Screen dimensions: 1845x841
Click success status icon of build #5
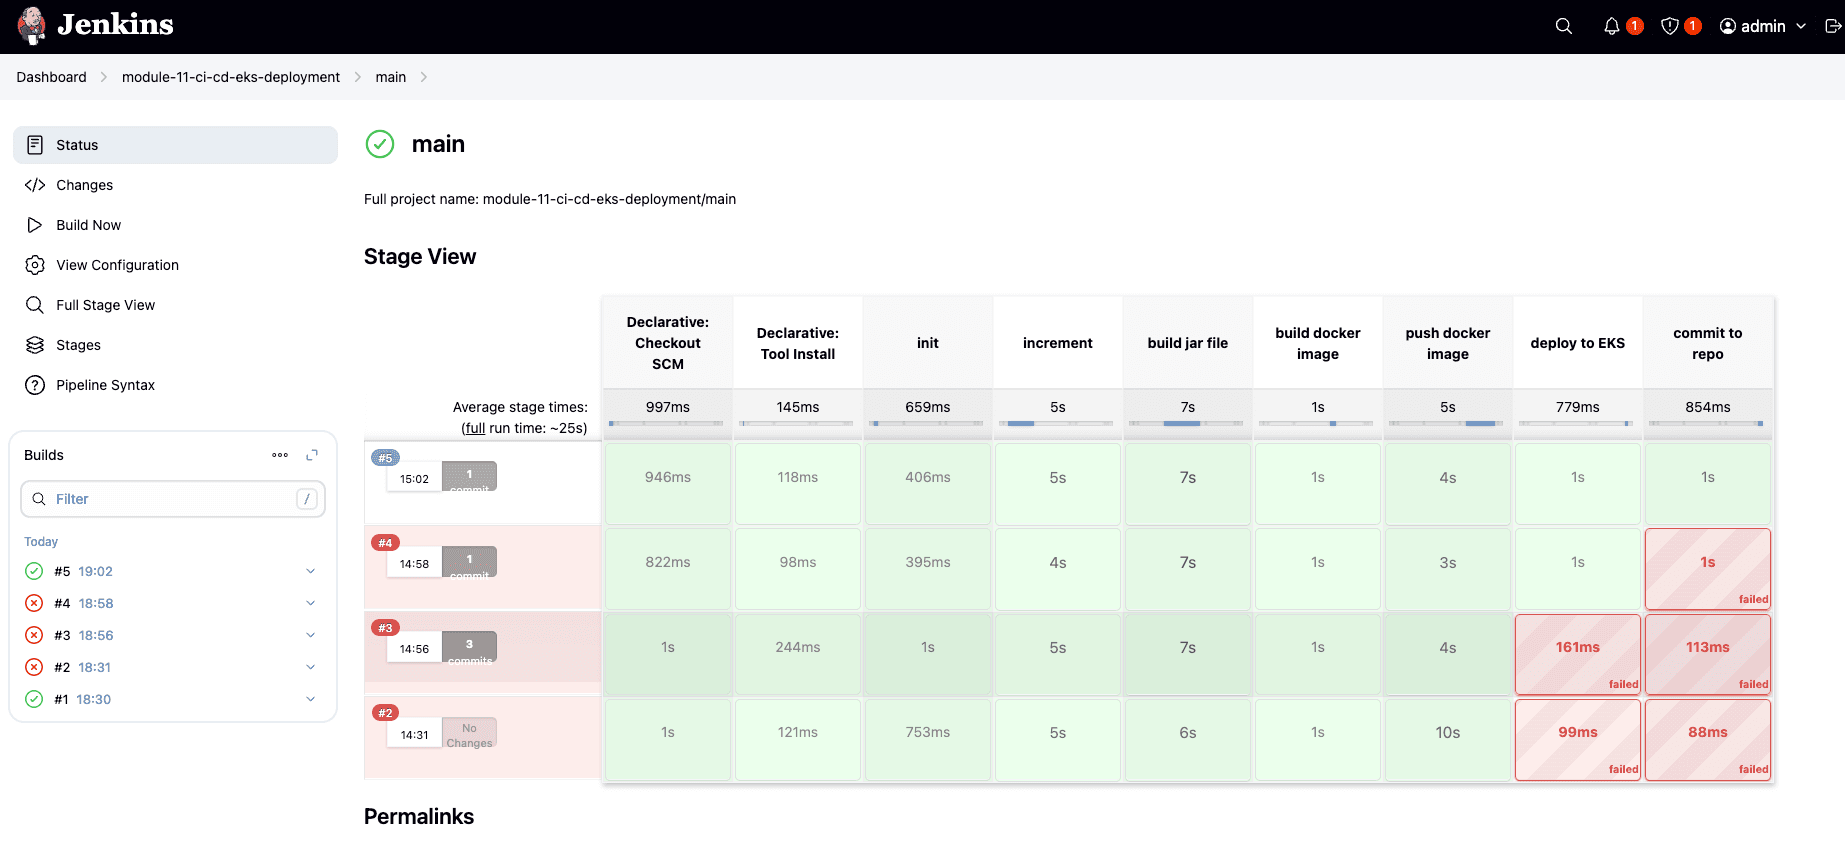(x=34, y=571)
